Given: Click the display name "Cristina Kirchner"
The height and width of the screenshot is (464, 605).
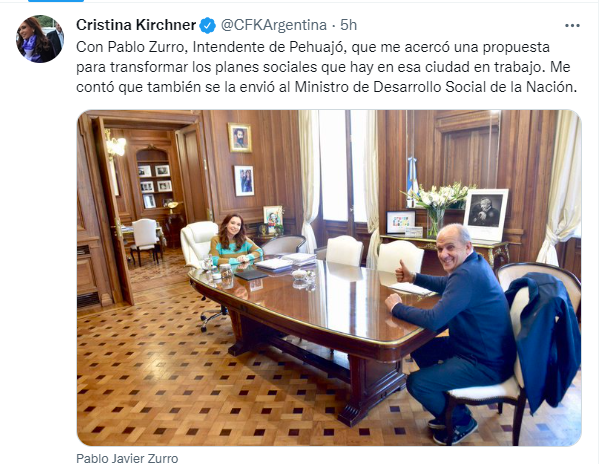Looking at the screenshot, I should pos(136,25).
